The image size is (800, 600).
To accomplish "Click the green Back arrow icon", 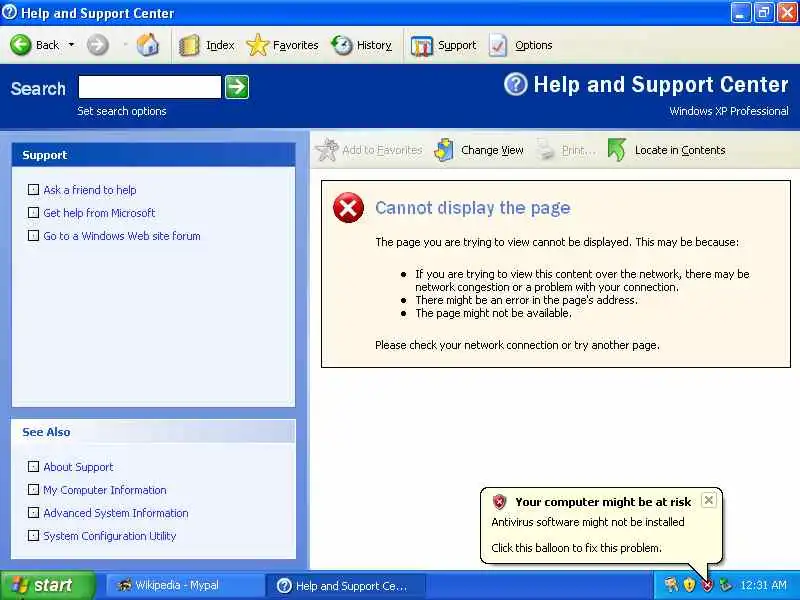I will (x=21, y=45).
